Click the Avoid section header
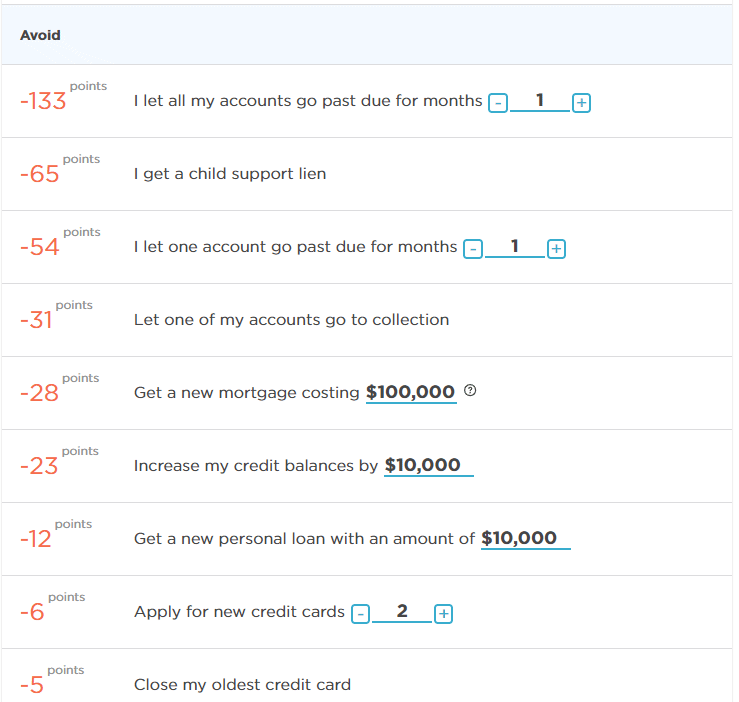The width and height of the screenshot is (739, 702). 40,35
